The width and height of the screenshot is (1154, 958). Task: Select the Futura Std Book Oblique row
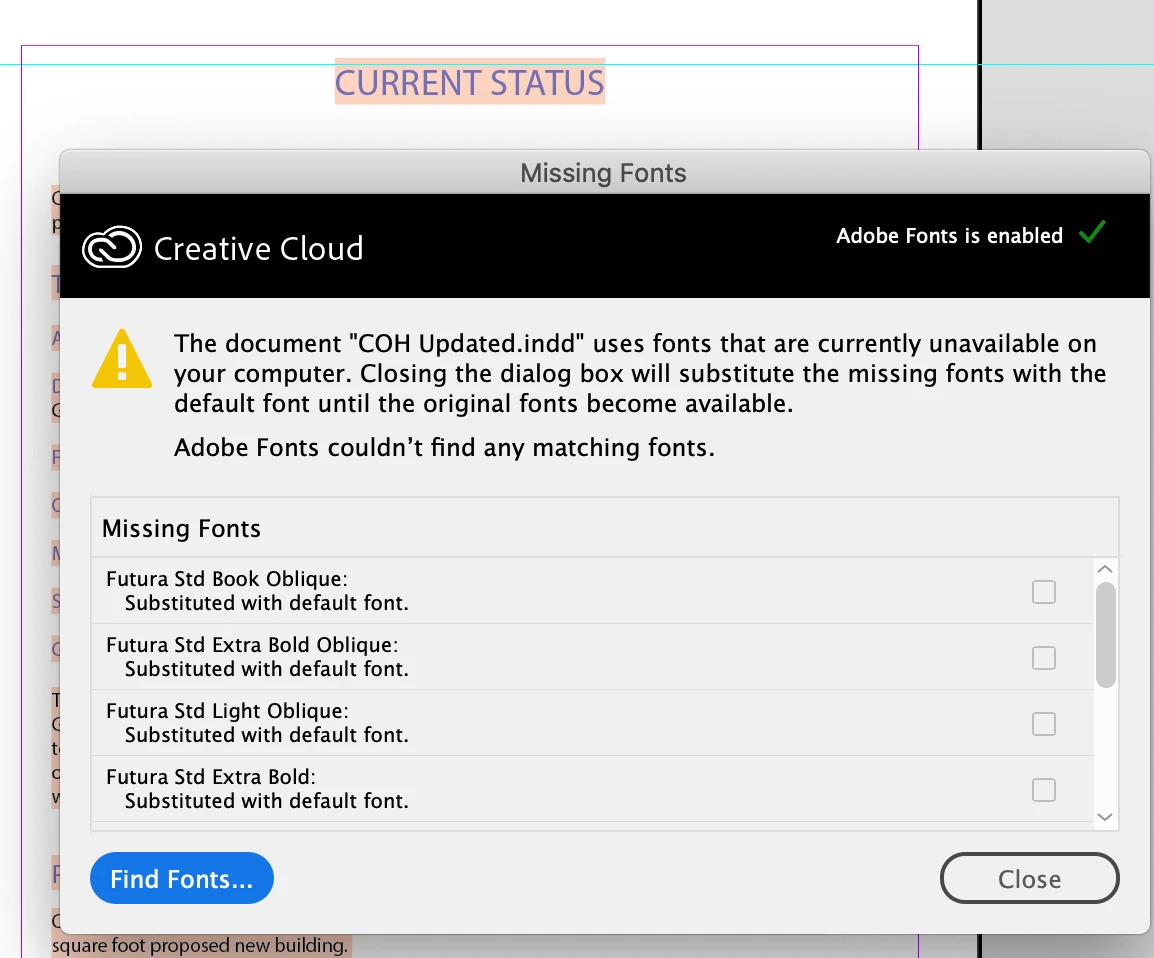(x=592, y=591)
